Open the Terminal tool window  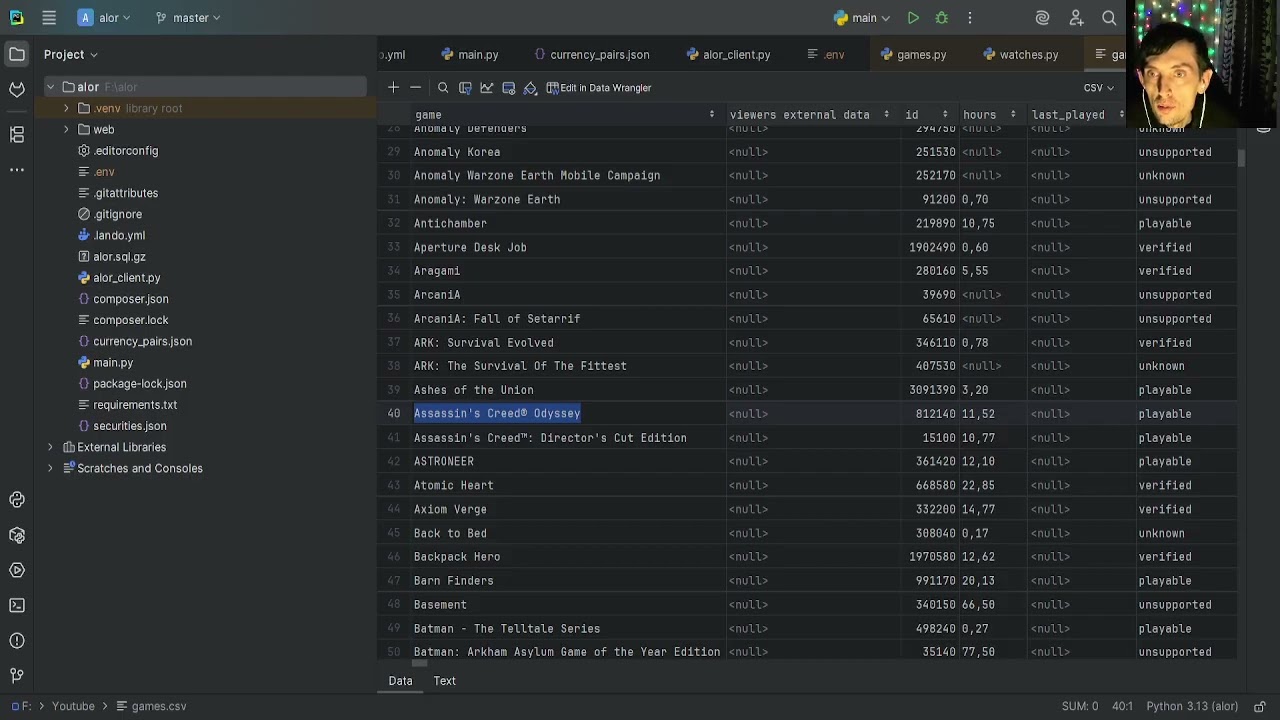coord(17,605)
